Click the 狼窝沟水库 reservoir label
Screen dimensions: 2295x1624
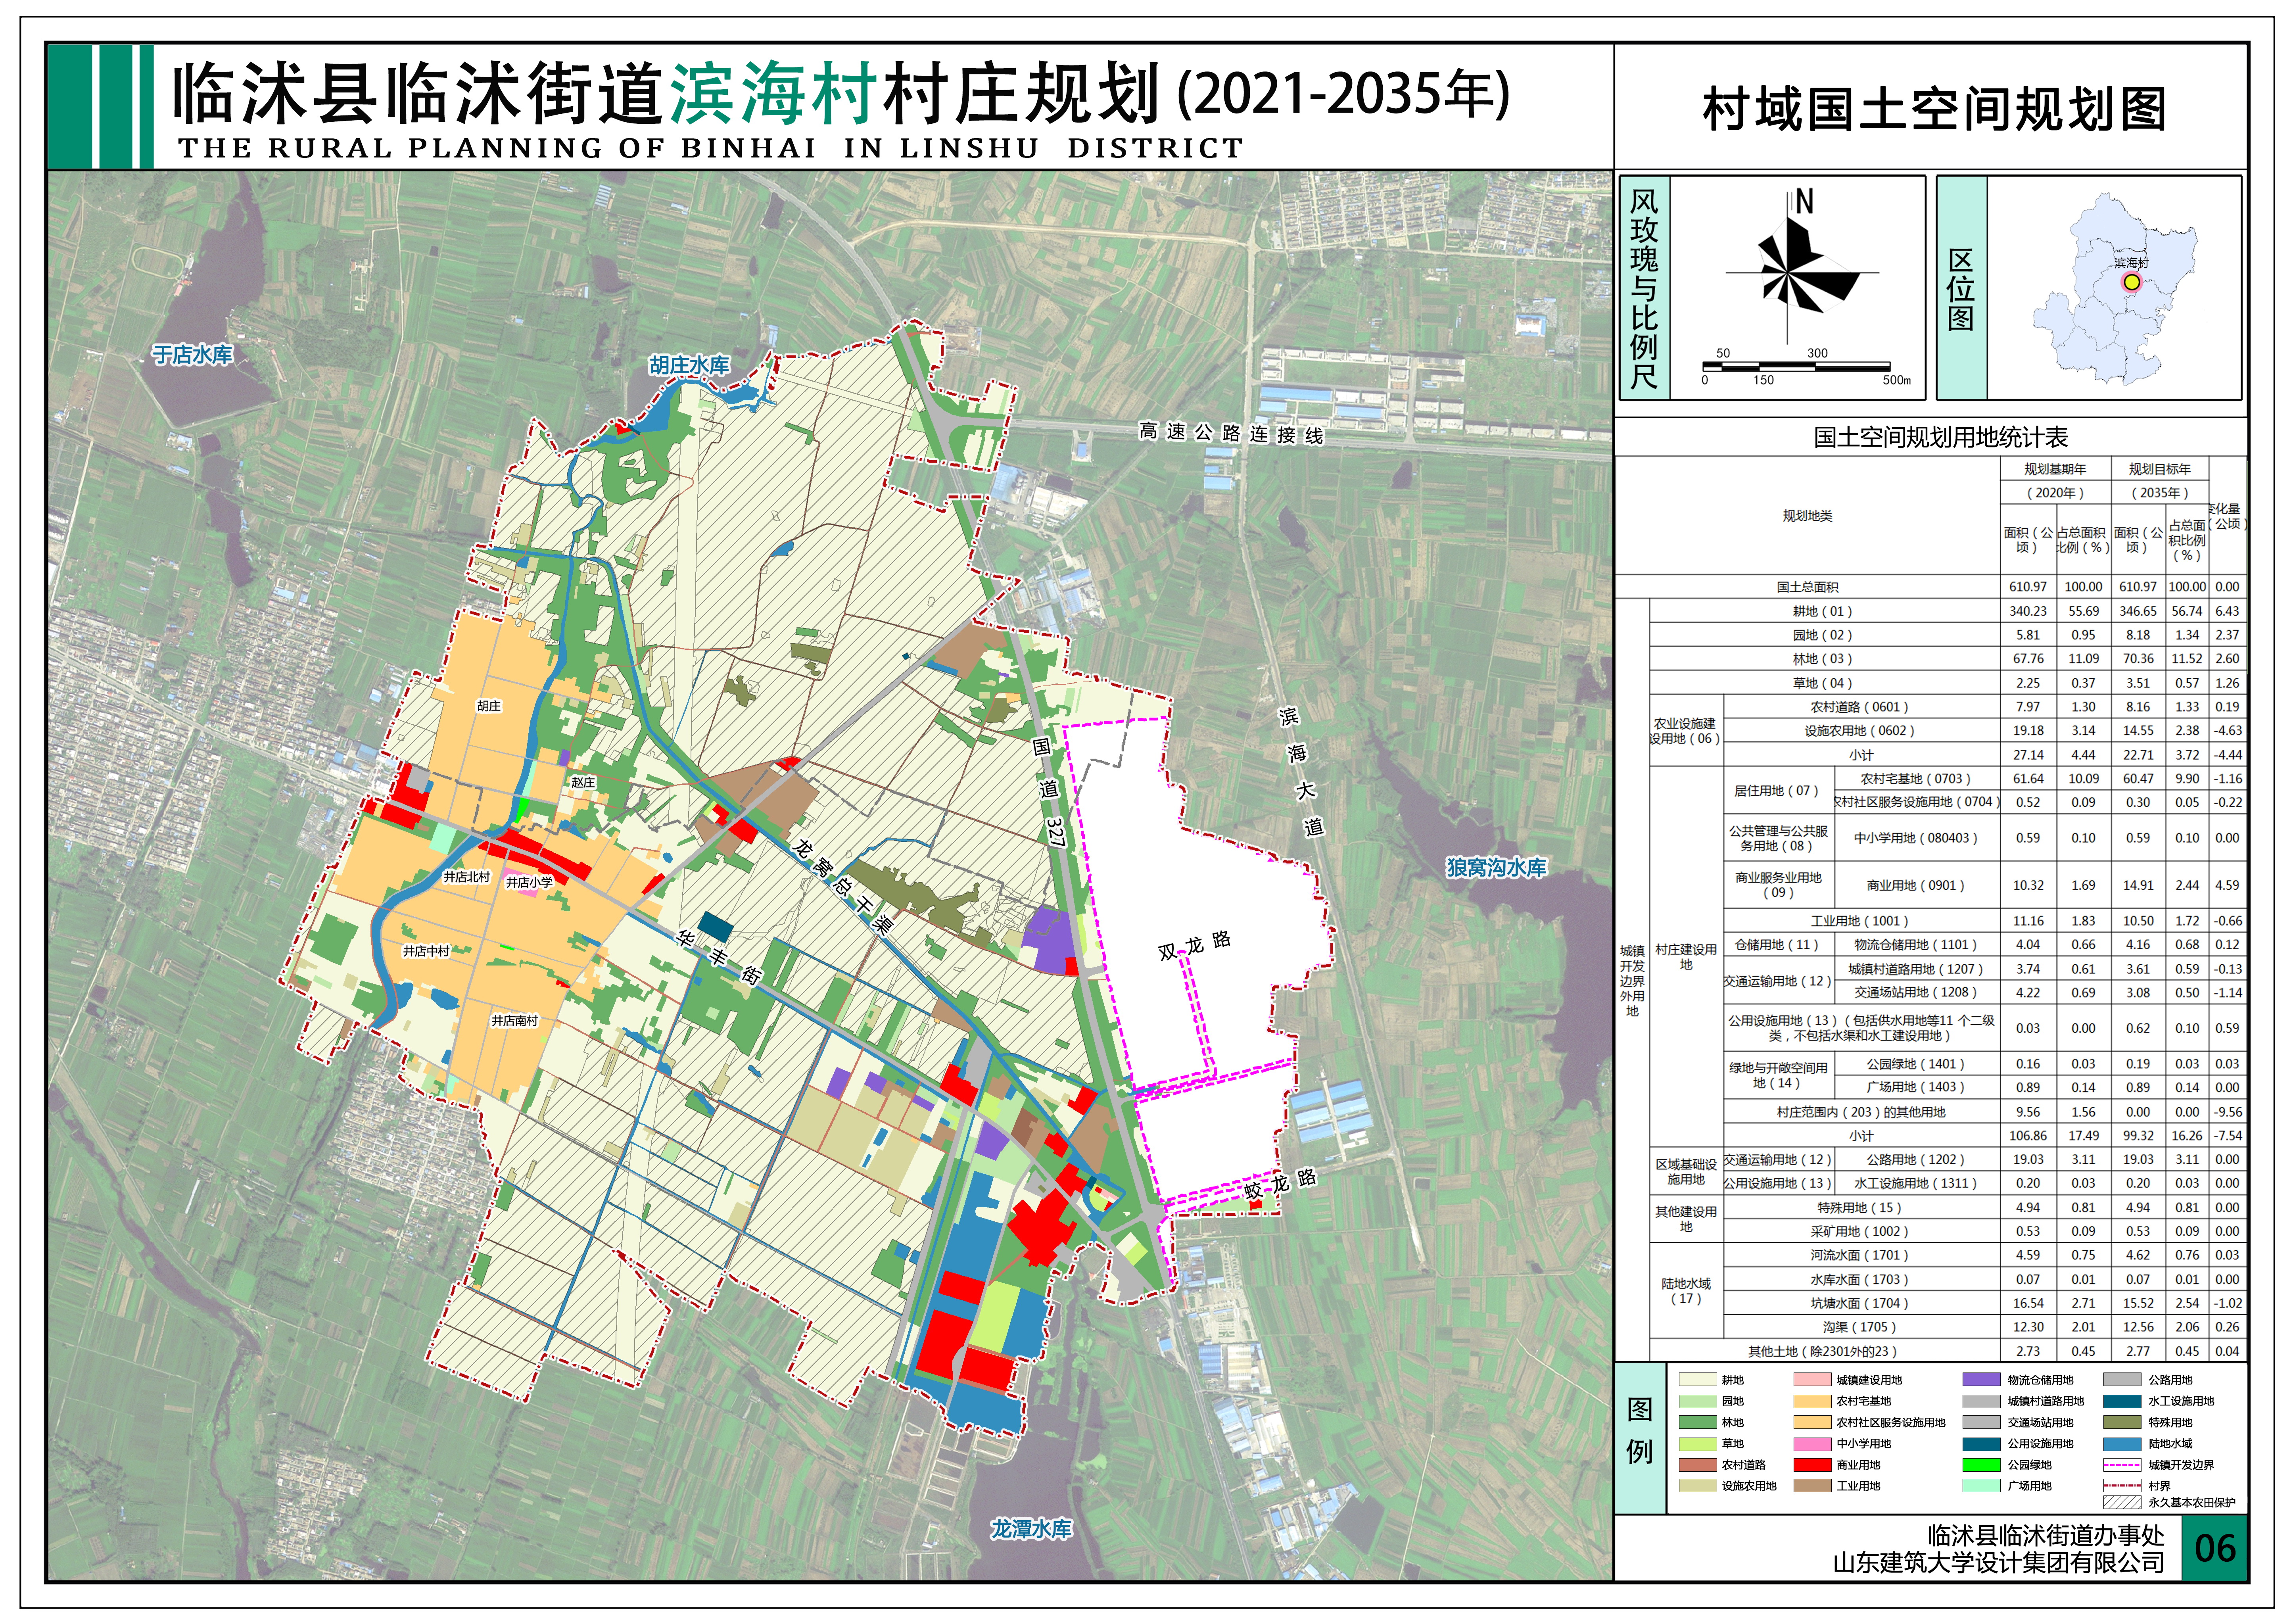point(1496,868)
